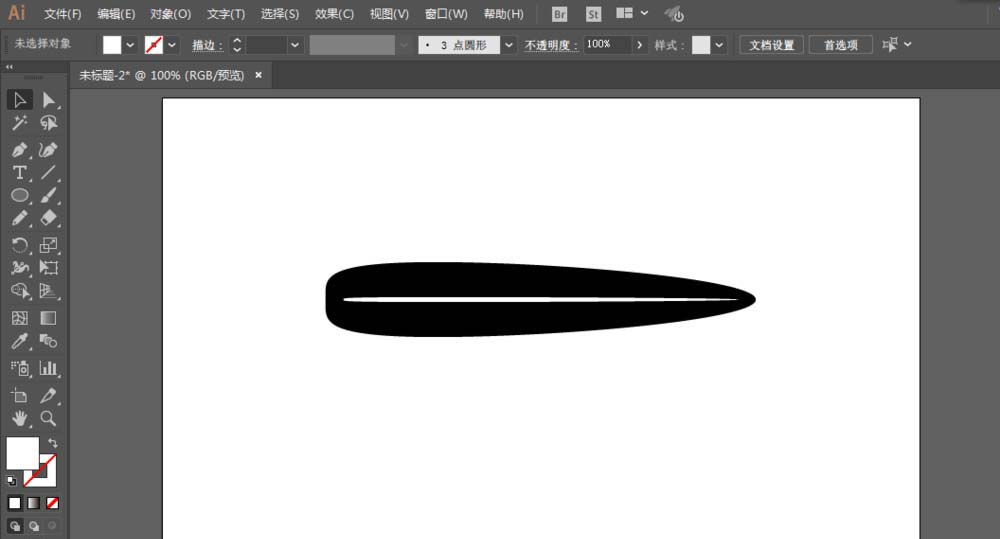Select the Zoom magnifier tool
The image size is (1000, 539).
coord(48,418)
